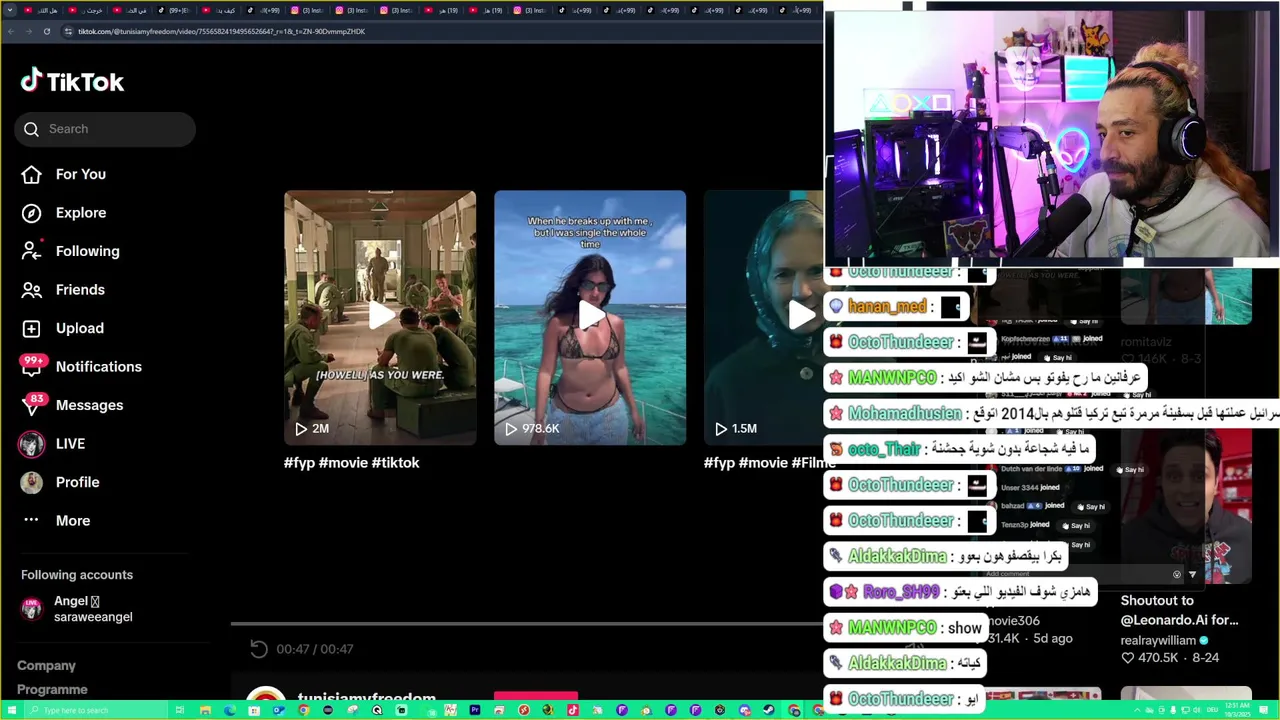Open Task View on the taskbar

(180, 710)
